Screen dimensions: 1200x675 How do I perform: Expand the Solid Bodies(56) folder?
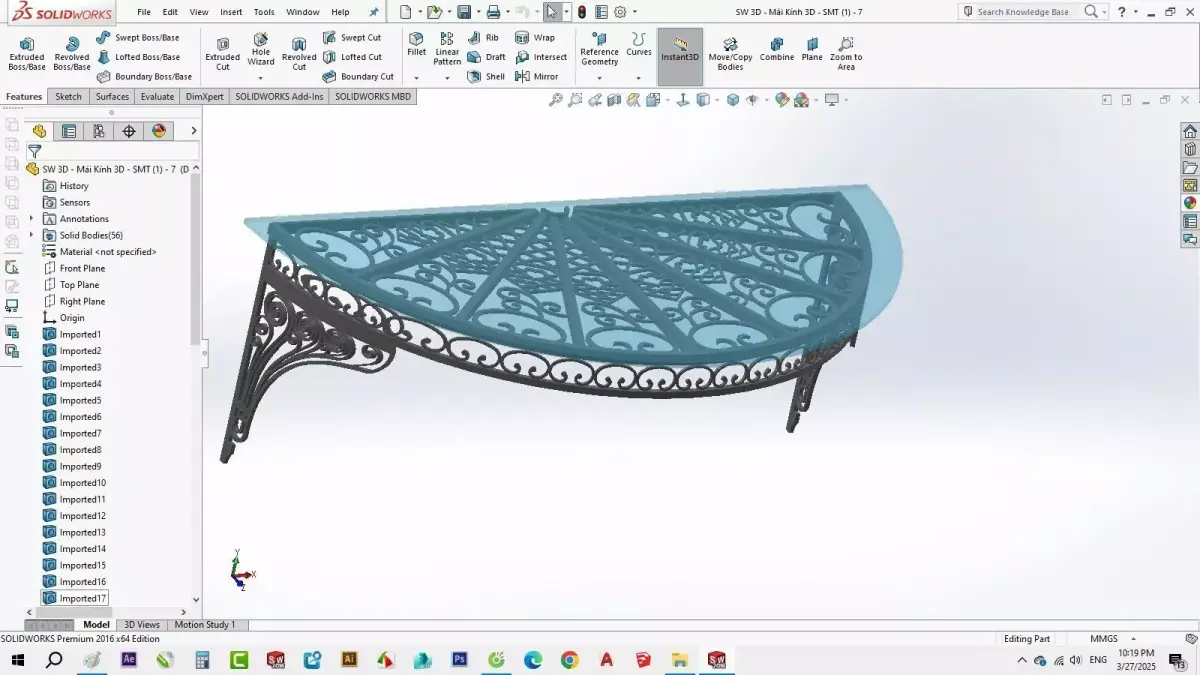31,235
